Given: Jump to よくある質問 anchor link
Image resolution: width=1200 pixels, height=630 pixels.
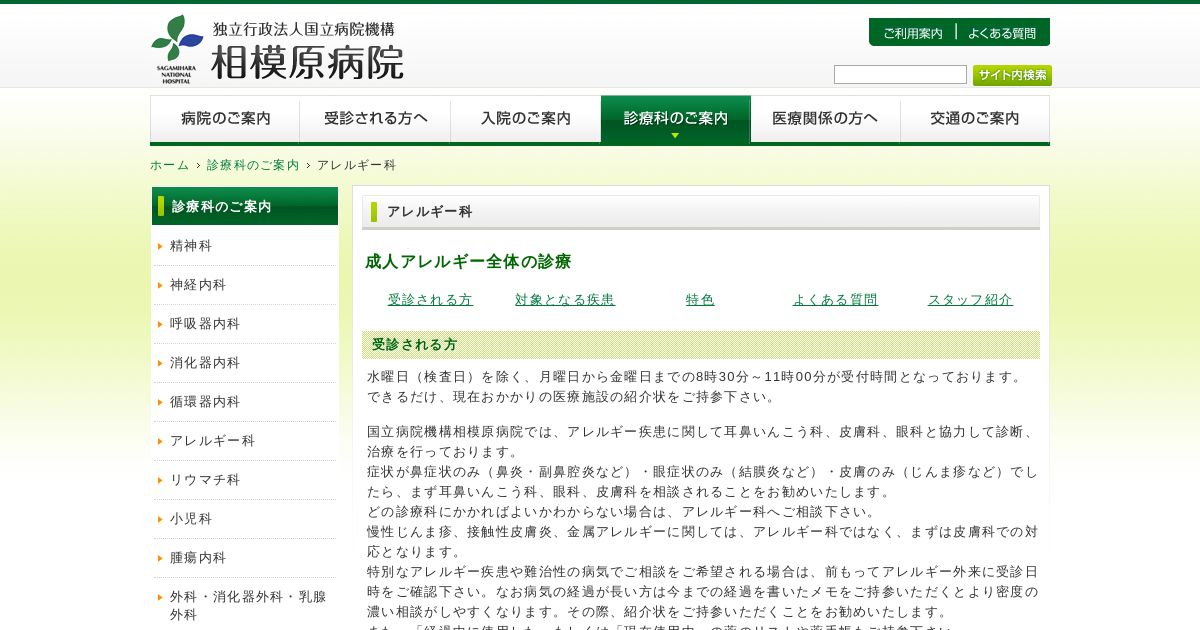Looking at the screenshot, I should point(835,300).
